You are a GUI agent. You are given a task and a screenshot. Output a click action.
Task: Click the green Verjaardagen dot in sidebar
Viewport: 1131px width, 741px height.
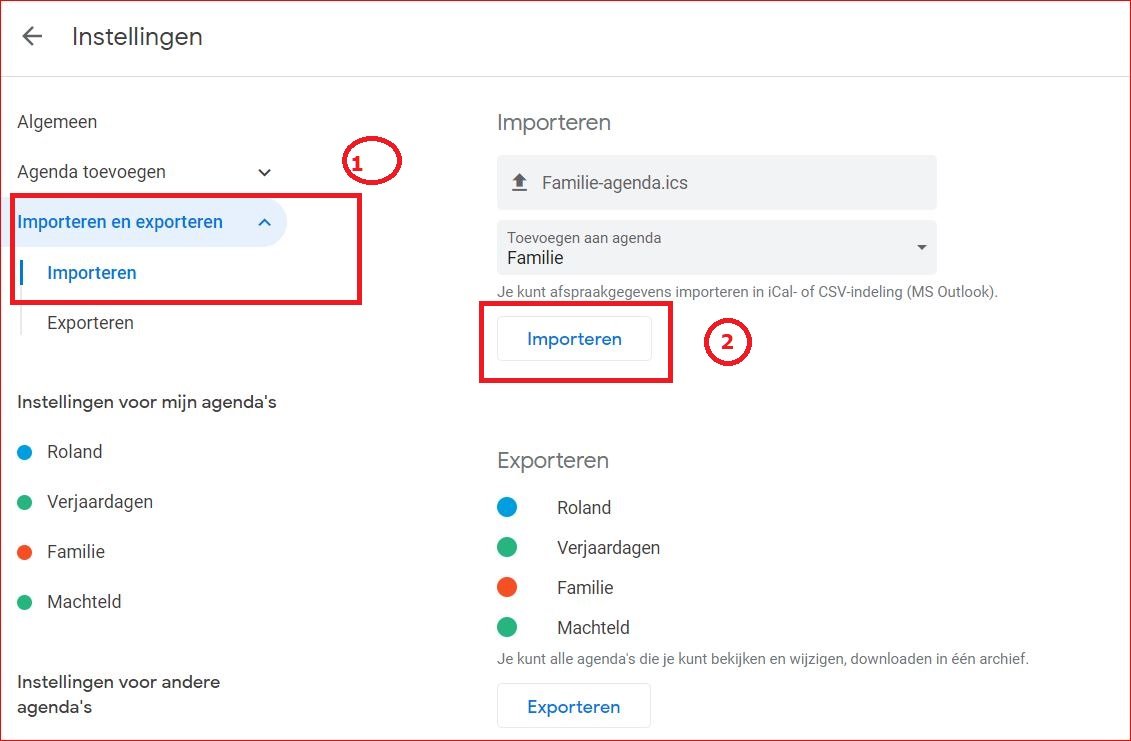[25, 502]
